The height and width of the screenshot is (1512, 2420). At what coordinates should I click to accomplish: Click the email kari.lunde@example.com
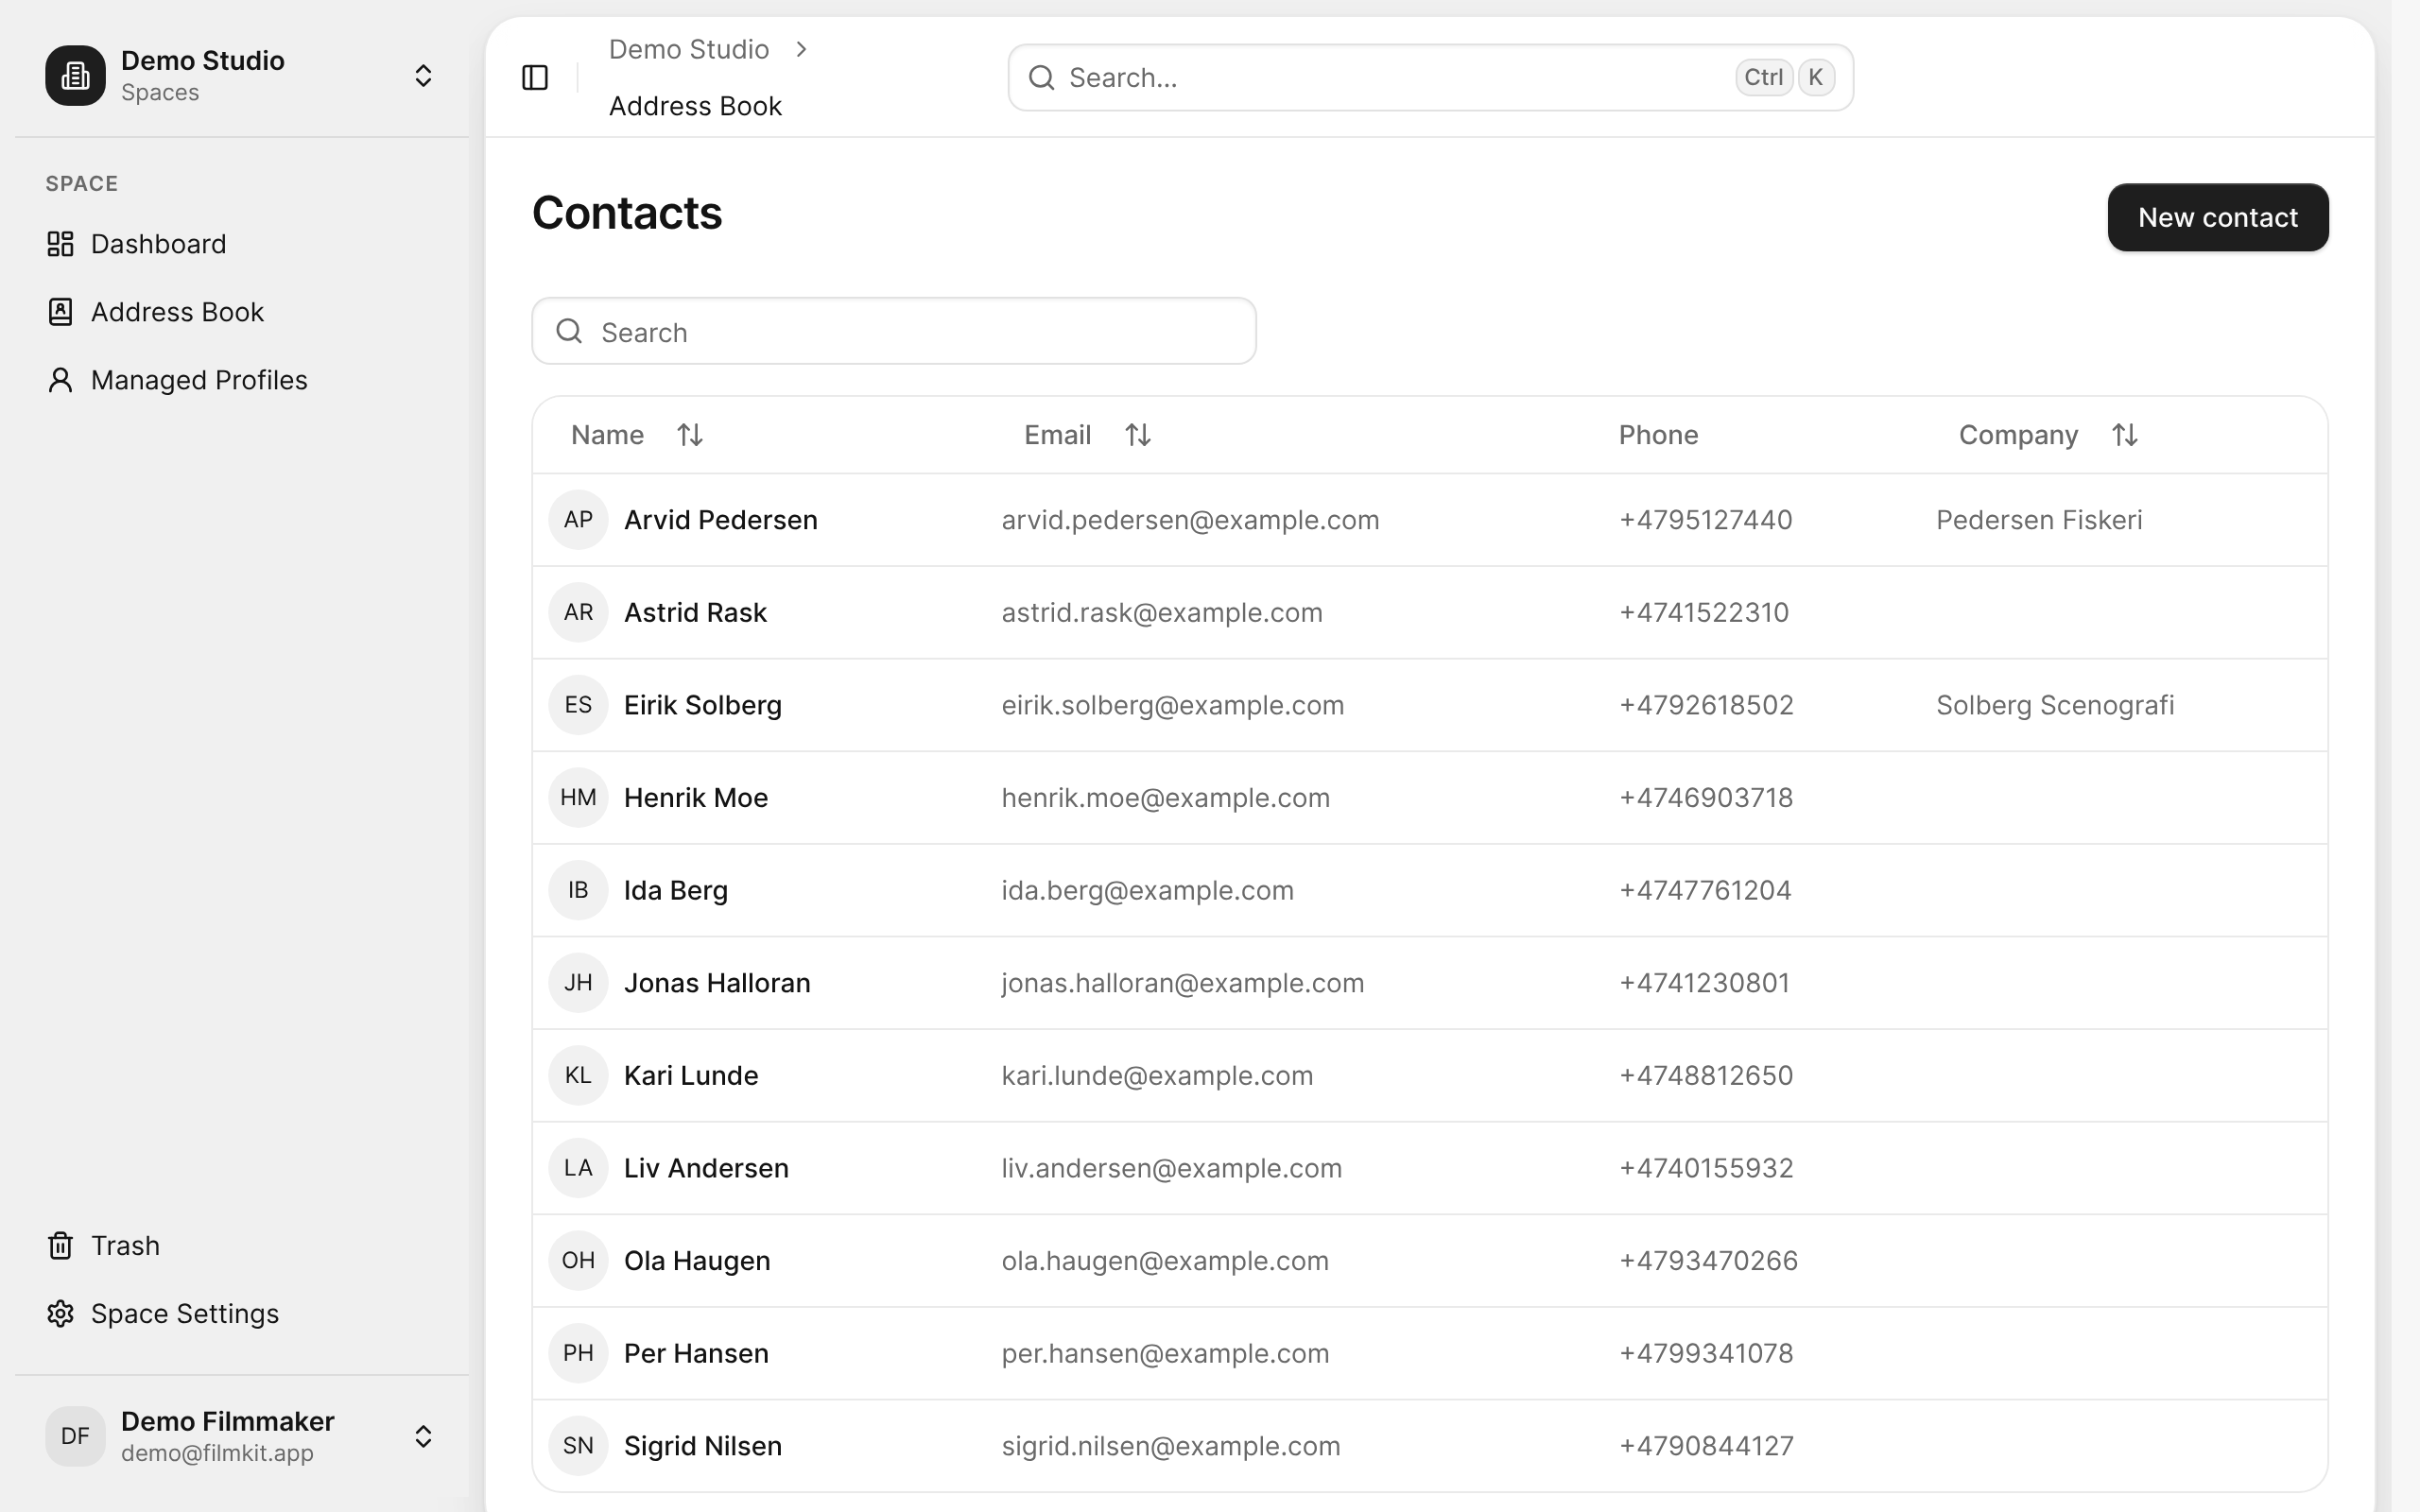1157,1075
